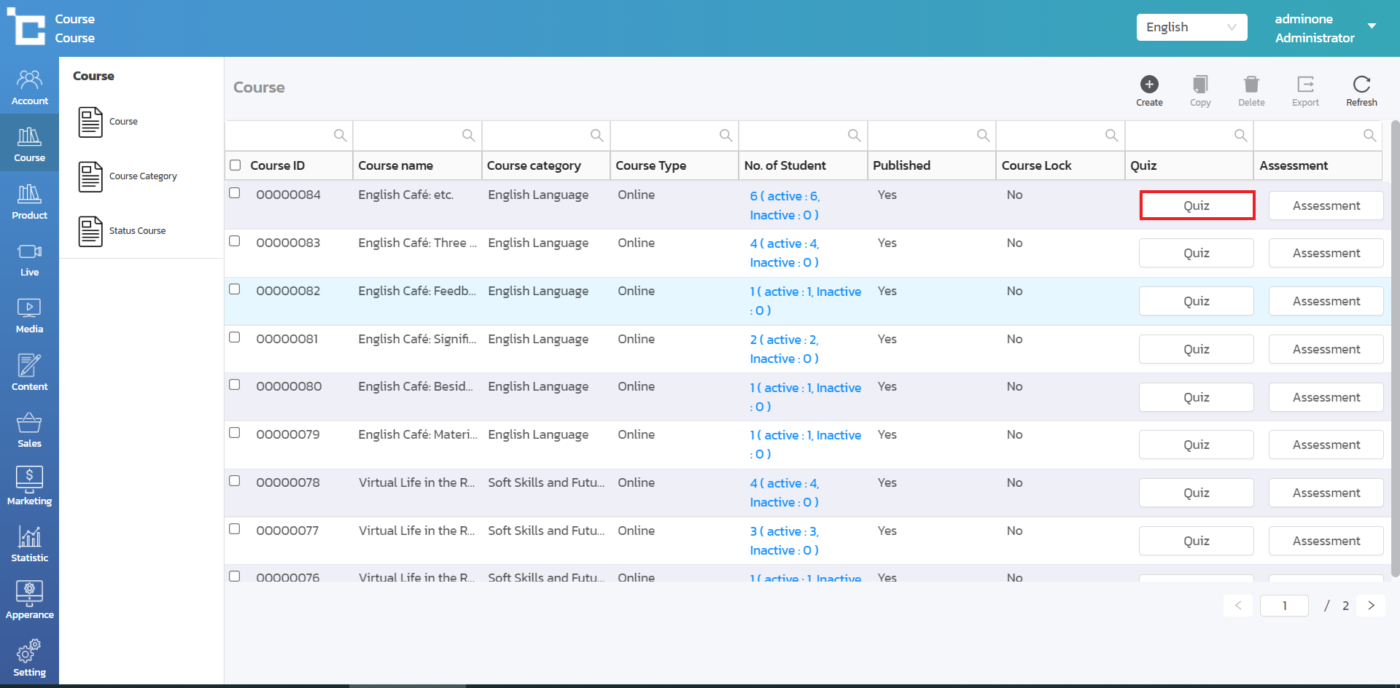Open the Statistic chart icon
This screenshot has height=688, width=1400.
(29, 544)
